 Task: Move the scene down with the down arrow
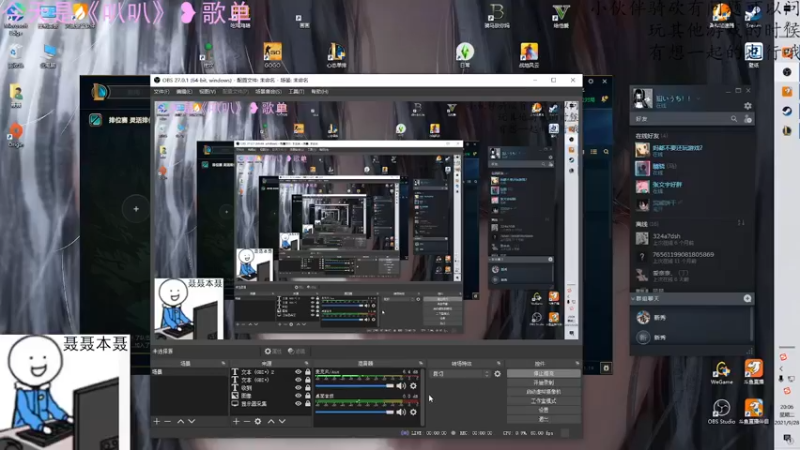pyautogui.click(x=192, y=421)
